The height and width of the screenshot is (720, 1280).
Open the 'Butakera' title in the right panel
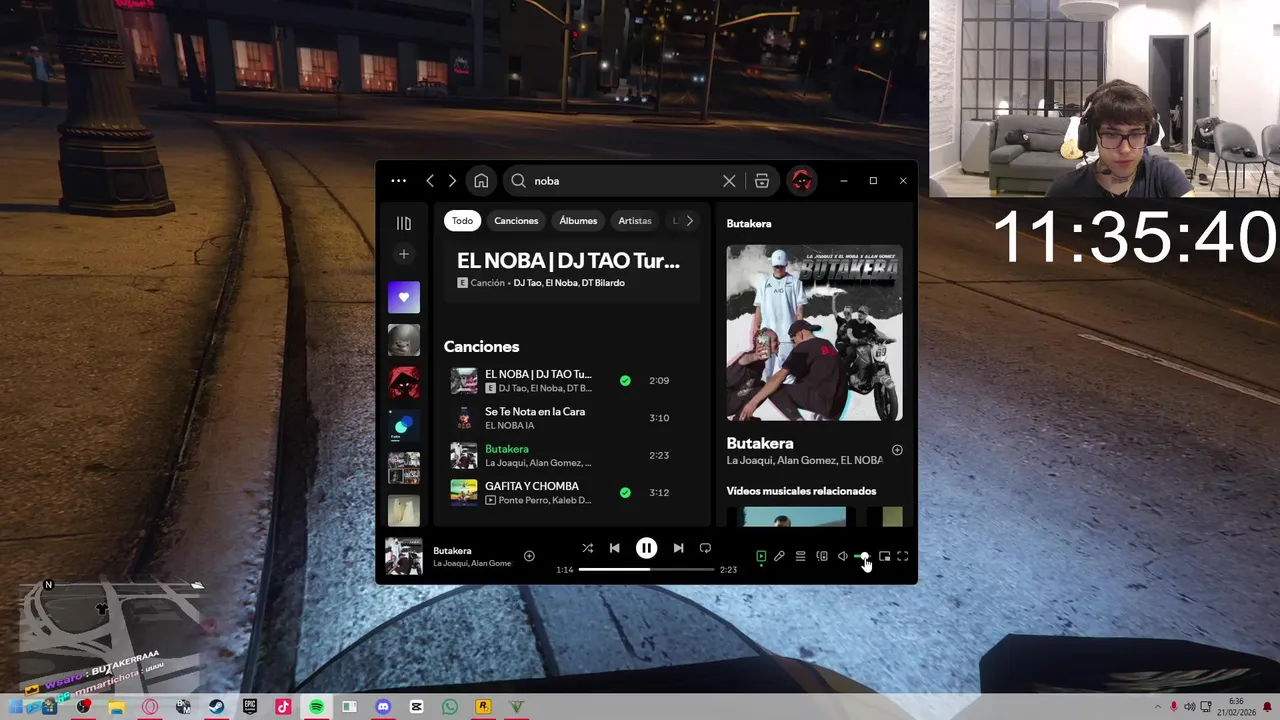(x=760, y=443)
